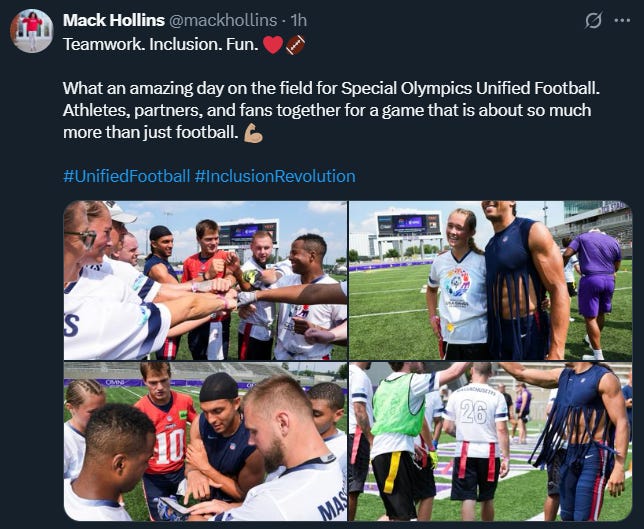Open Mack Hollins profile avatar
Image resolution: width=644 pixels, height=529 pixels.
click(32, 31)
